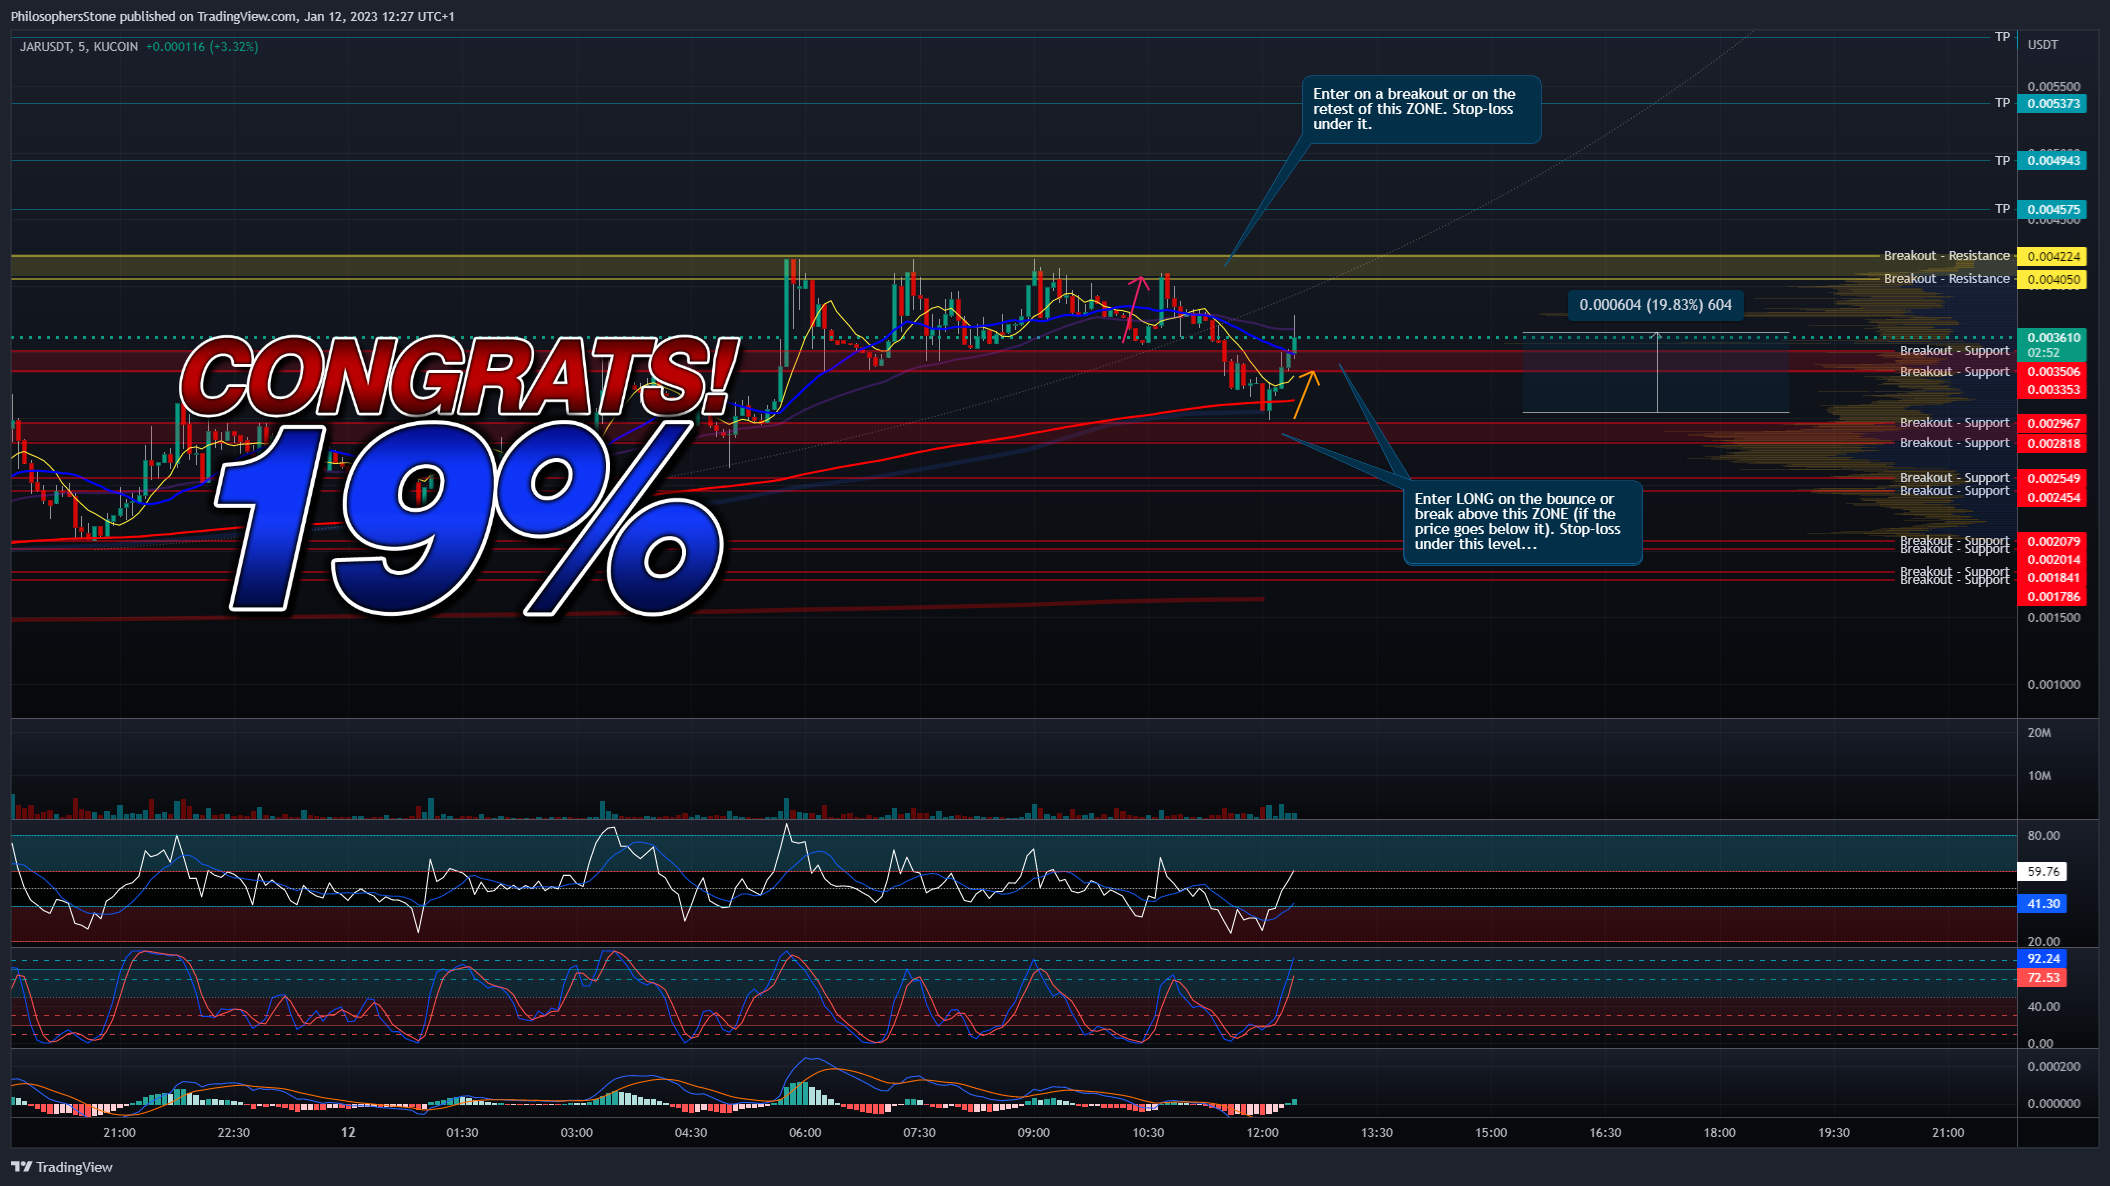
Task: Click the 01:30 time axis label
Action: (462, 1133)
